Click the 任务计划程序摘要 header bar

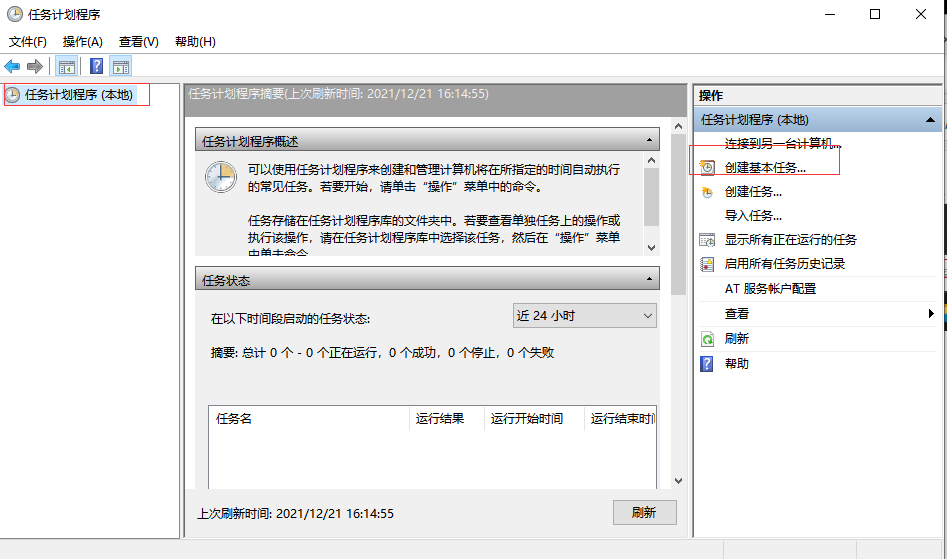tap(435, 100)
